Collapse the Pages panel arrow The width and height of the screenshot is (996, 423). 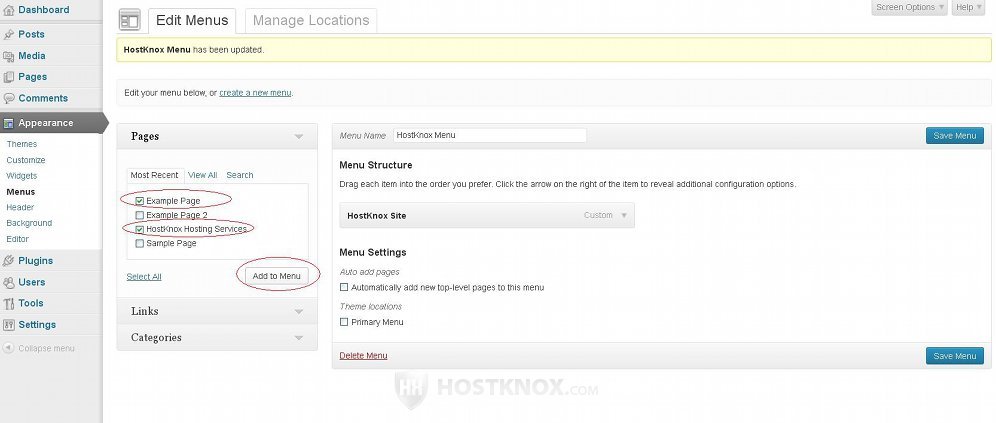[x=299, y=137]
